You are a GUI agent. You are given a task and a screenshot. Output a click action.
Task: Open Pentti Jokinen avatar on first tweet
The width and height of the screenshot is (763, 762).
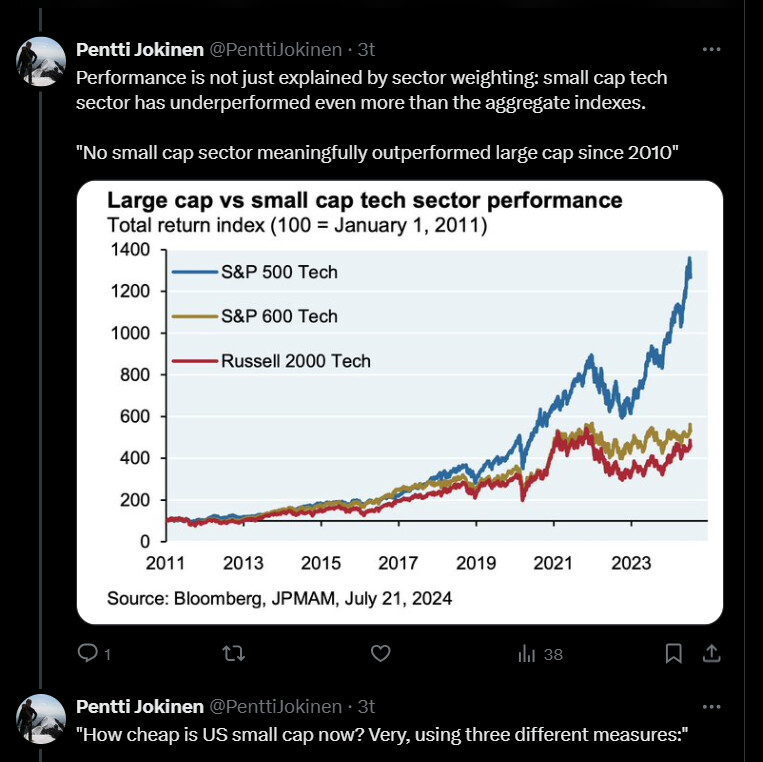(41, 61)
